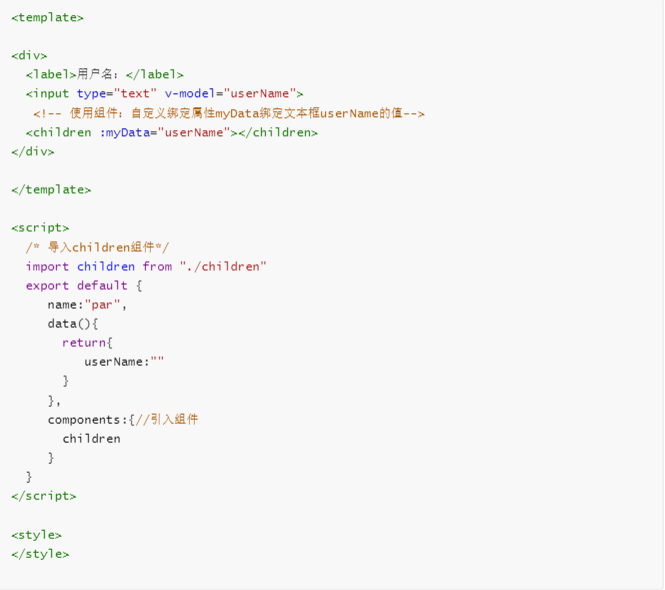This screenshot has height=590, width=665.
Task: Click the closing </template> tag
Action: pyautogui.click(x=51, y=189)
